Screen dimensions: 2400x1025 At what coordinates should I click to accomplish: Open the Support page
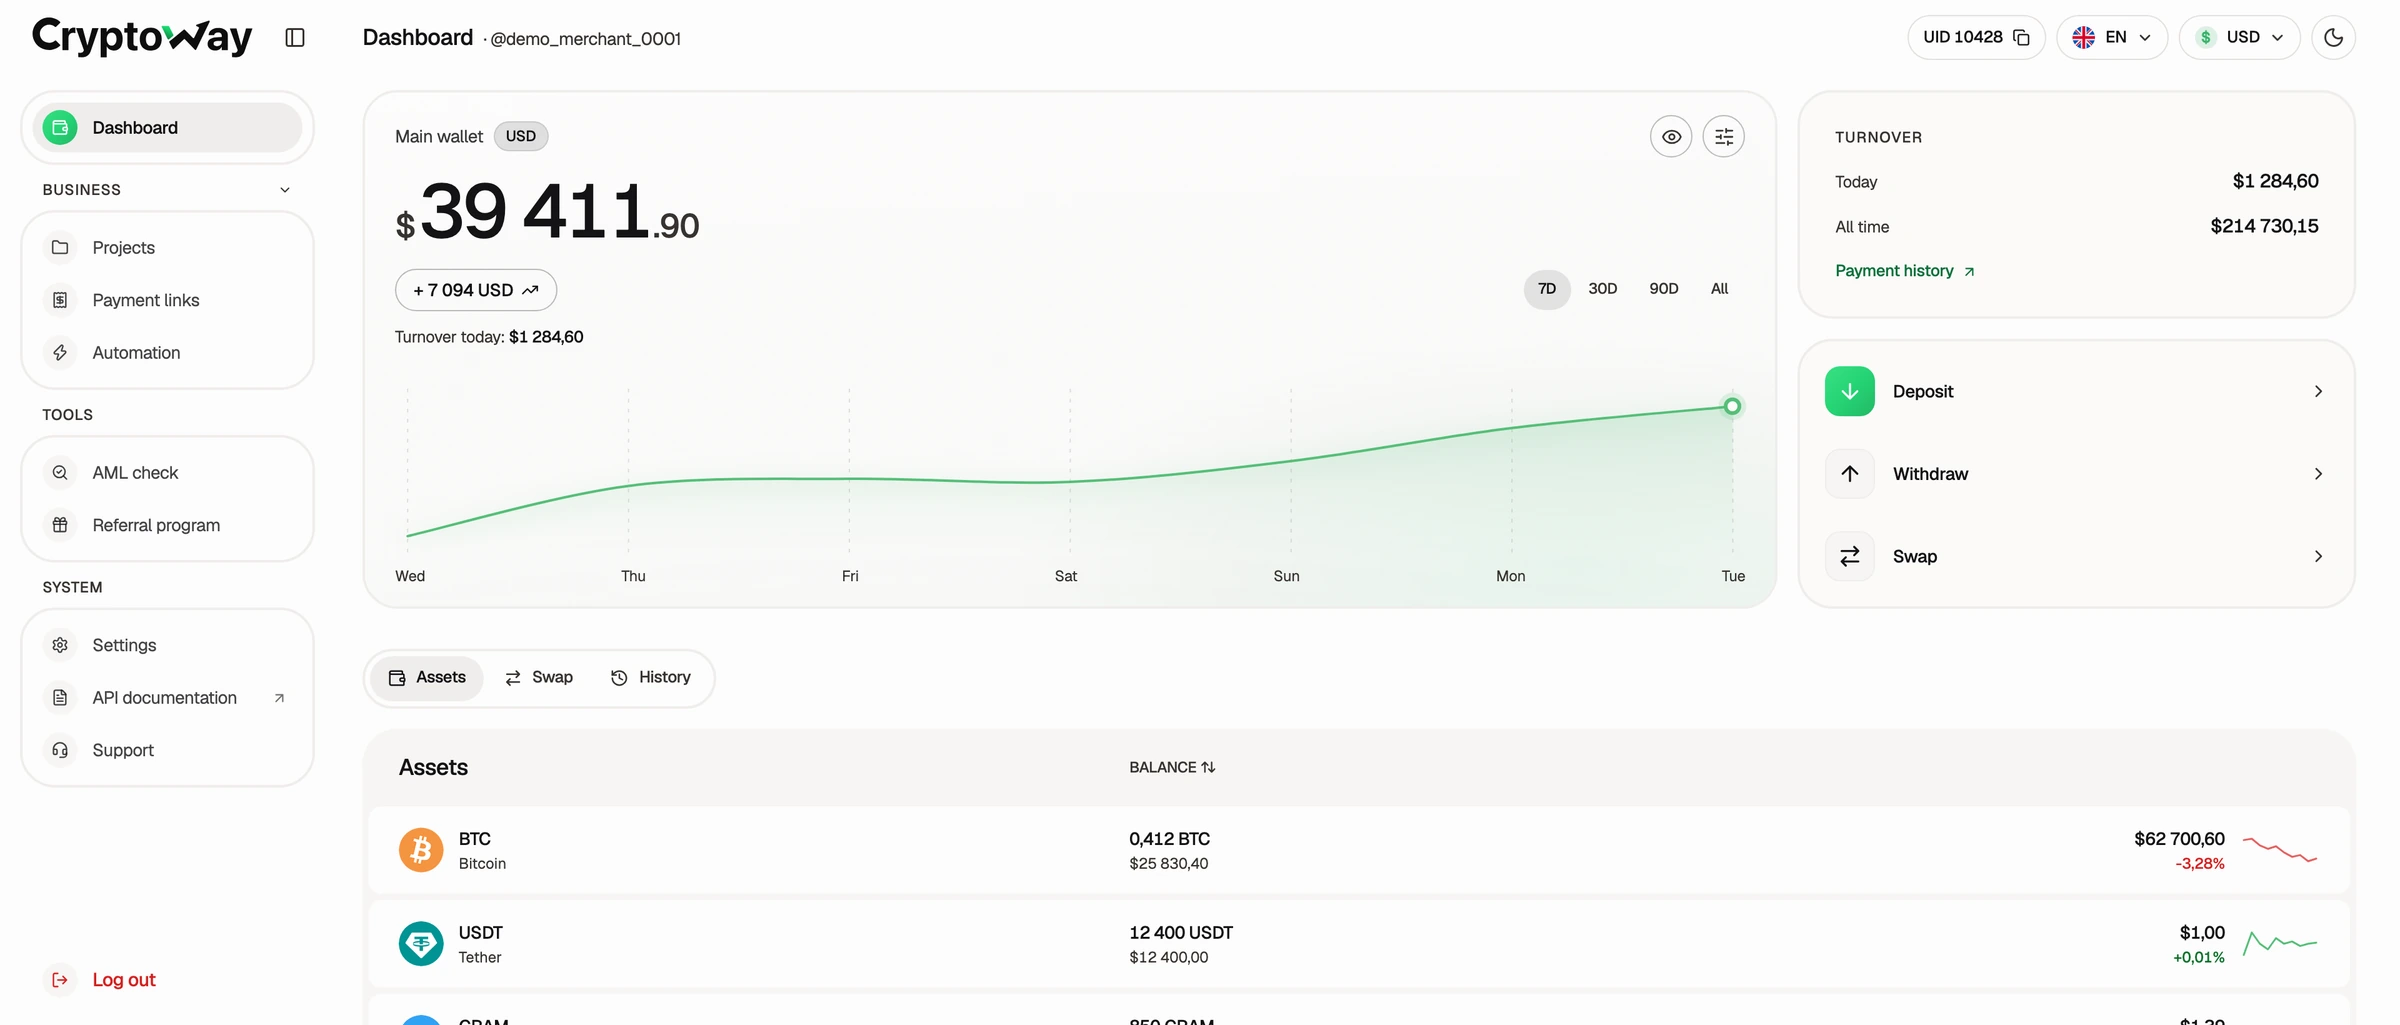[167, 750]
